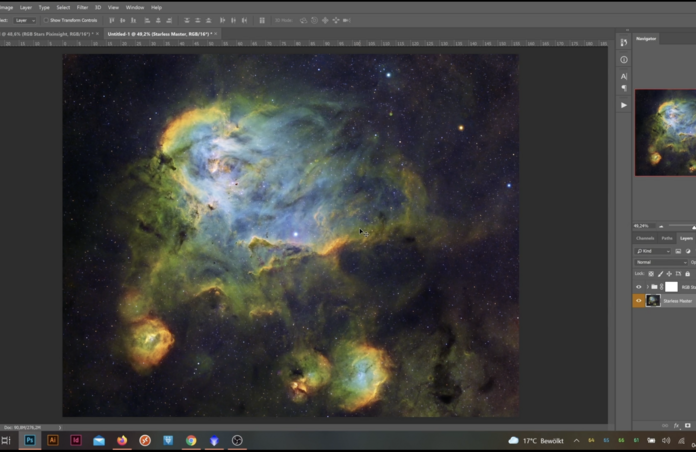Enable Show Transform Controls checkbox
This screenshot has width=696, height=452.
point(46,20)
